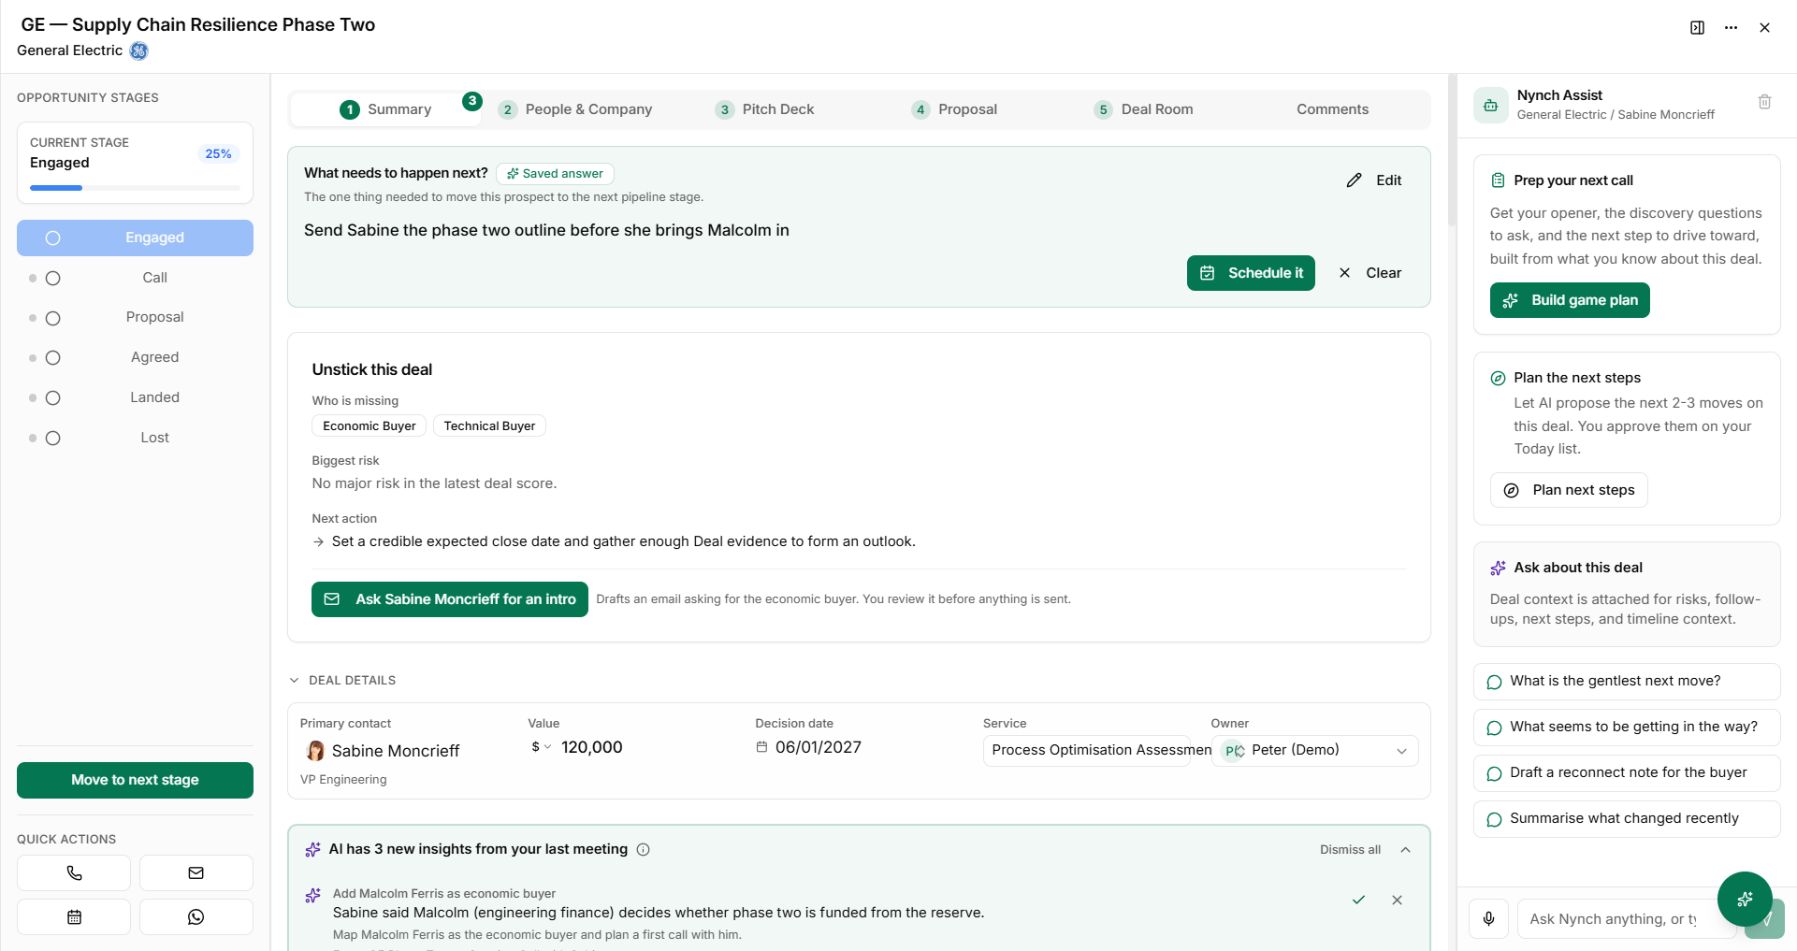Open the Comments tab
Viewport: 1797px width, 951px height.
(x=1332, y=109)
